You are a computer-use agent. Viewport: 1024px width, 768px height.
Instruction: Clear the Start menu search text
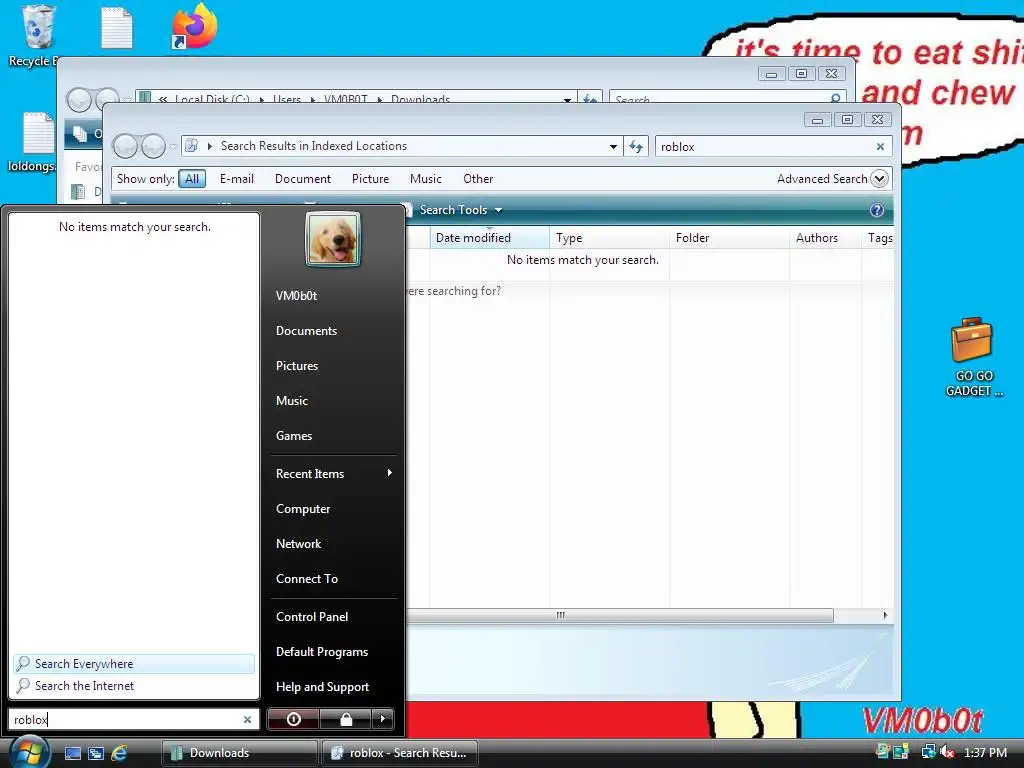248,720
